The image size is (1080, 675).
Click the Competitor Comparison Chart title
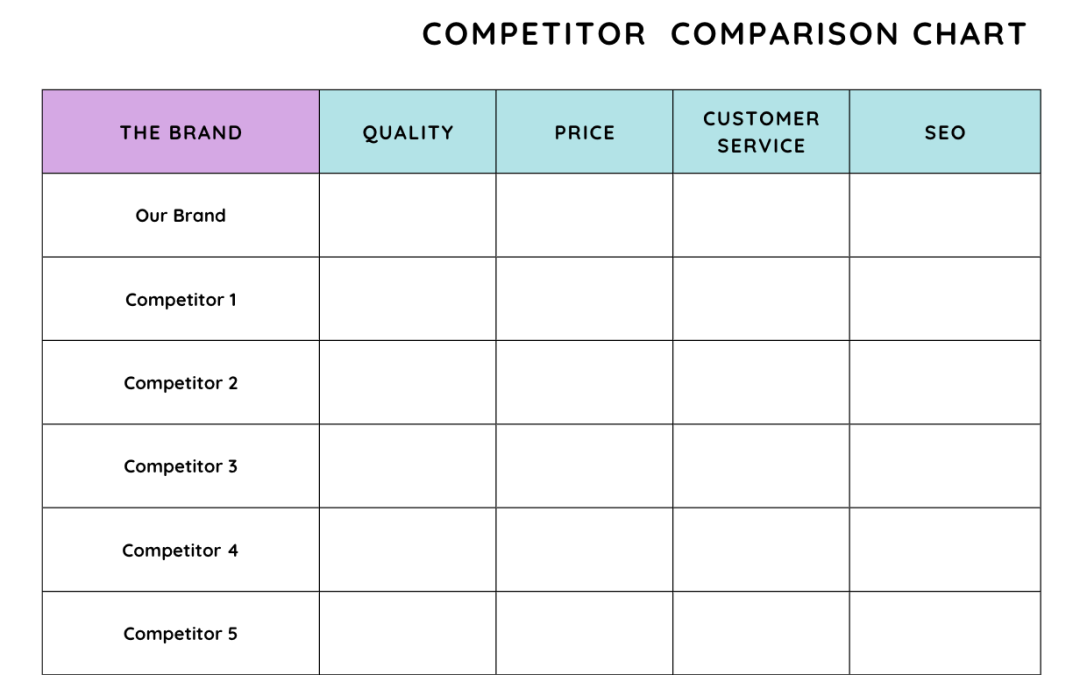click(x=724, y=34)
